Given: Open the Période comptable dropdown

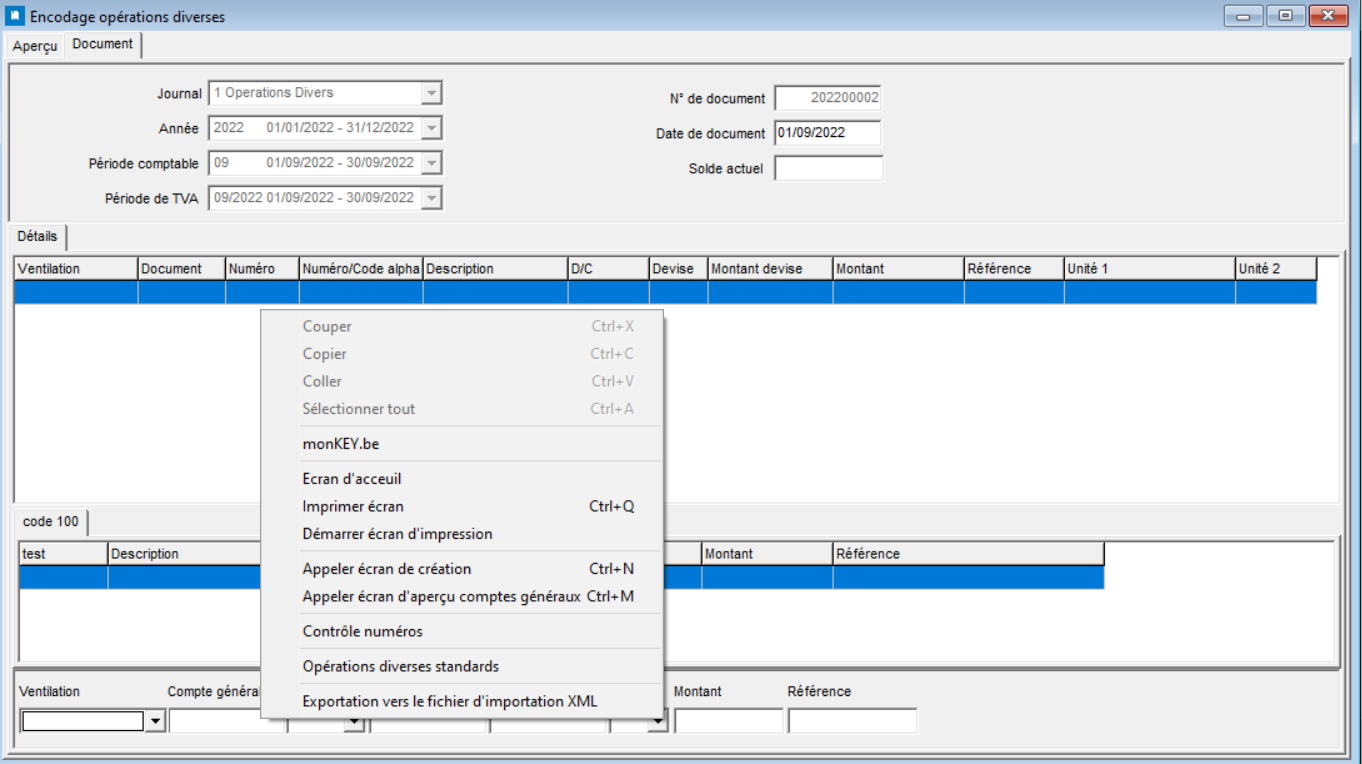Looking at the screenshot, I should click(431, 163).
